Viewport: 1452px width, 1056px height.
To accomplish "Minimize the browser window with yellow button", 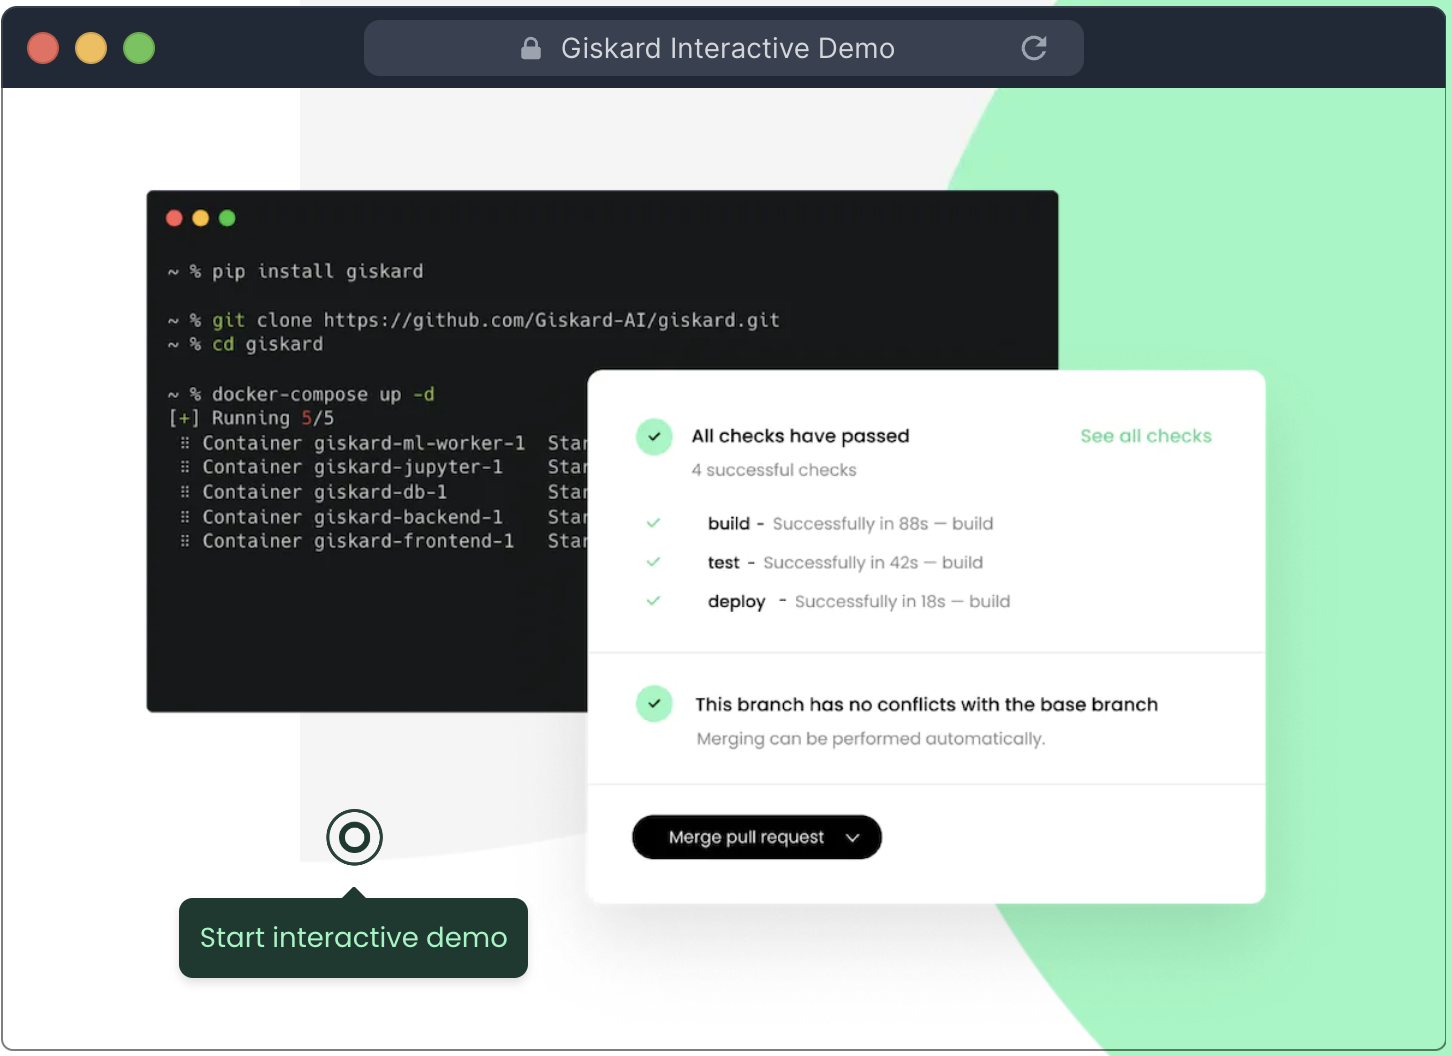I will (x=91, y=48).
